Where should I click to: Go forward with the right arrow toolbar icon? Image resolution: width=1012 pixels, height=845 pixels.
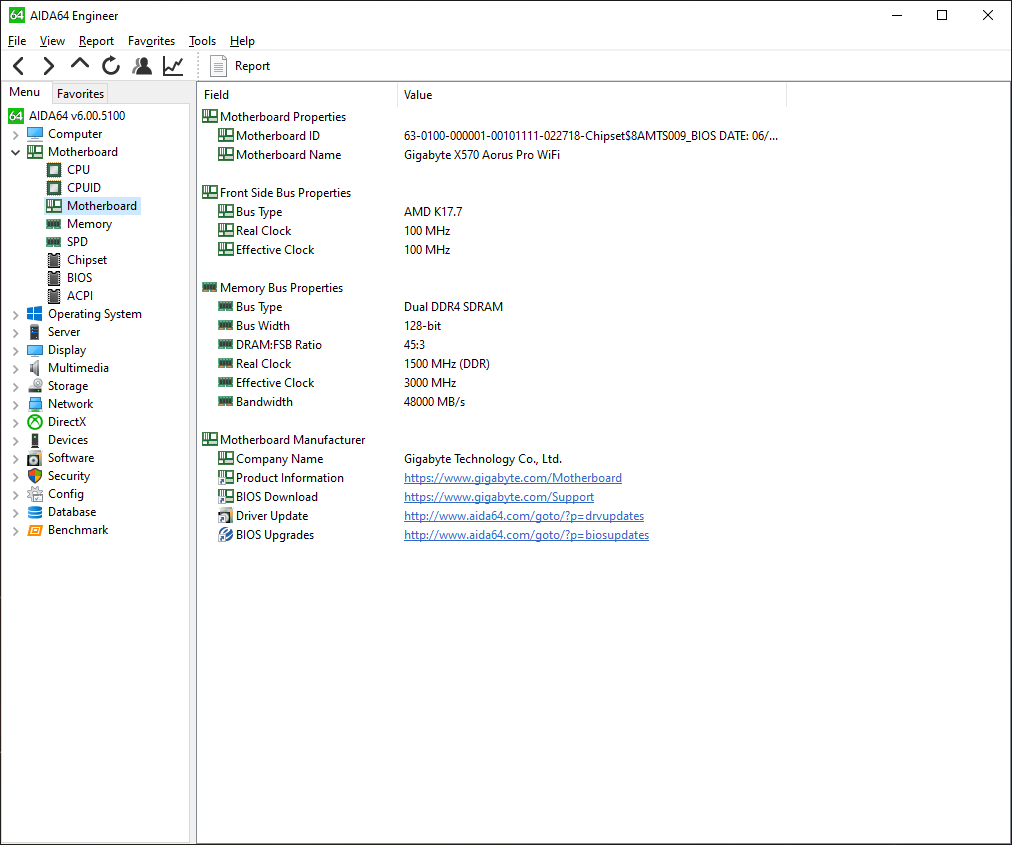[48, 66]
